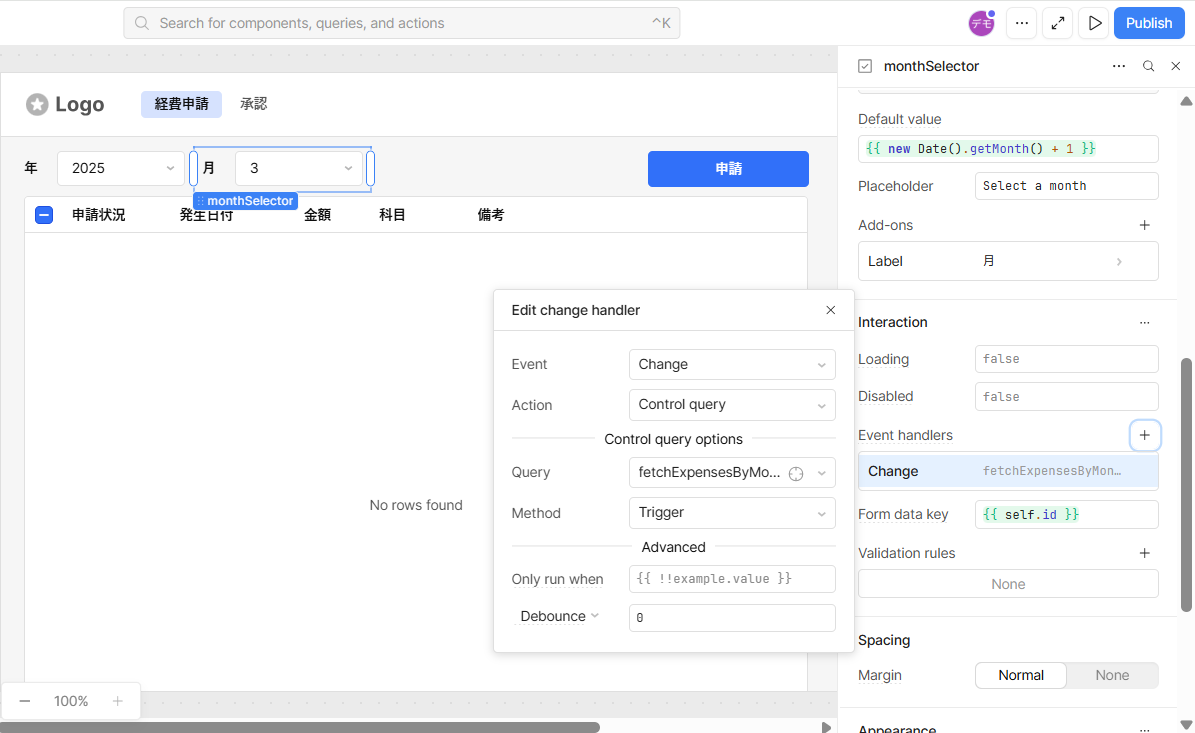Click the search icon in the monthSelector inspector
Image resolution: width=1195 pixels, height=733 pixels.
click(x=1149, y=66)
